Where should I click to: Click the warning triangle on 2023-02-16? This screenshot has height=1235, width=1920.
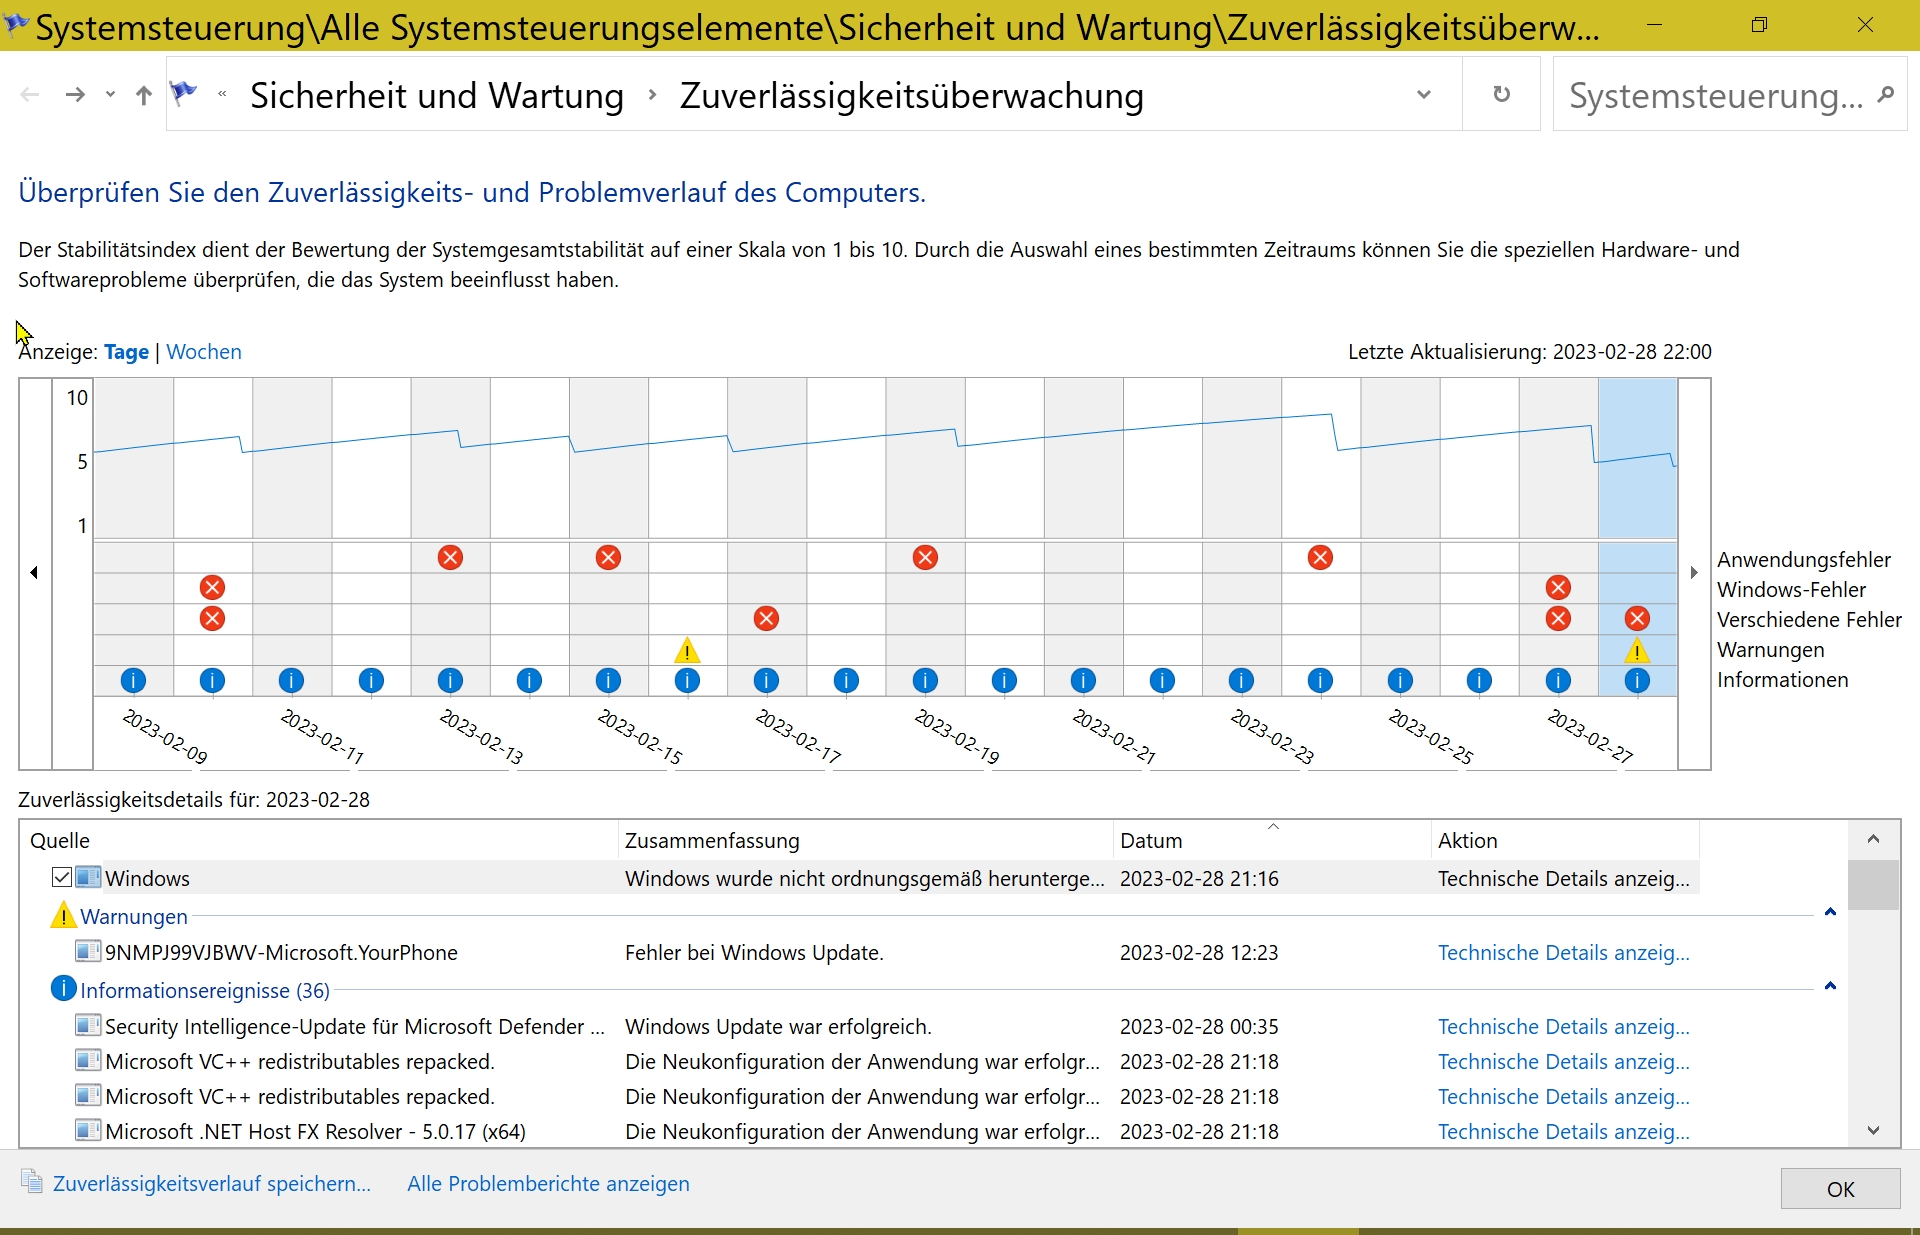click(687, 652)
